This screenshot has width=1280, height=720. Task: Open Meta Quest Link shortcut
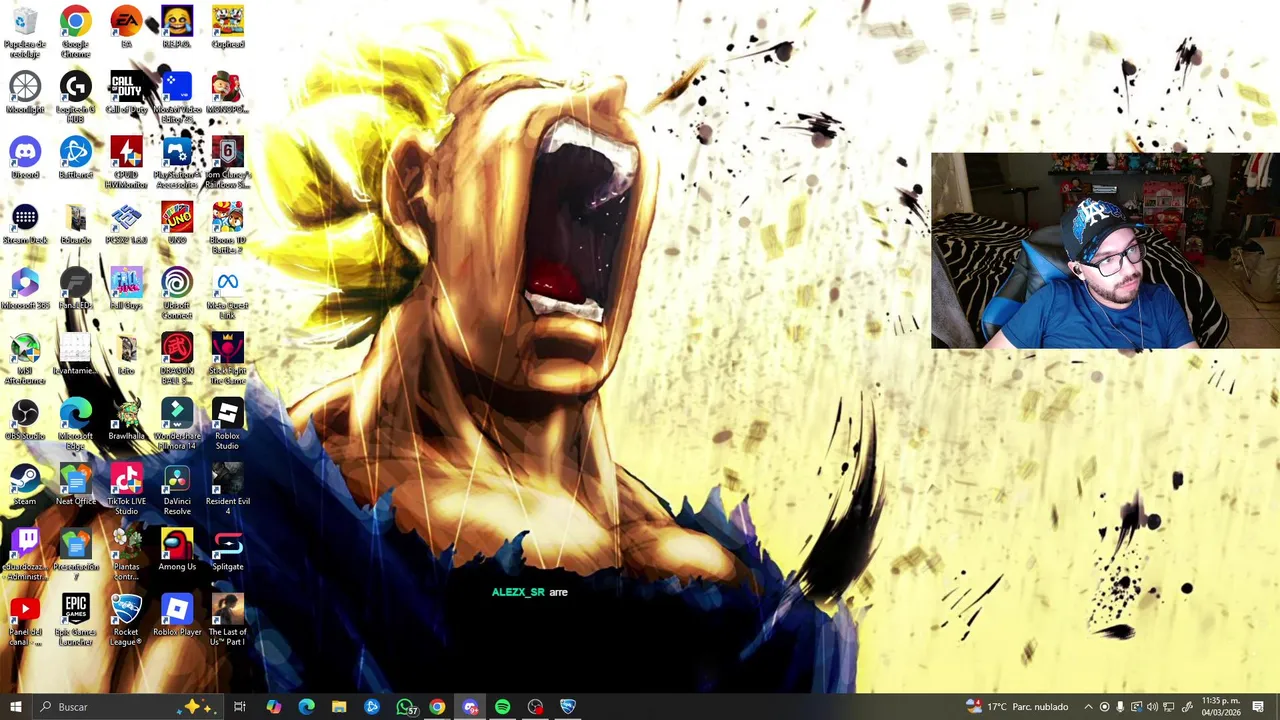pos(228,293)
